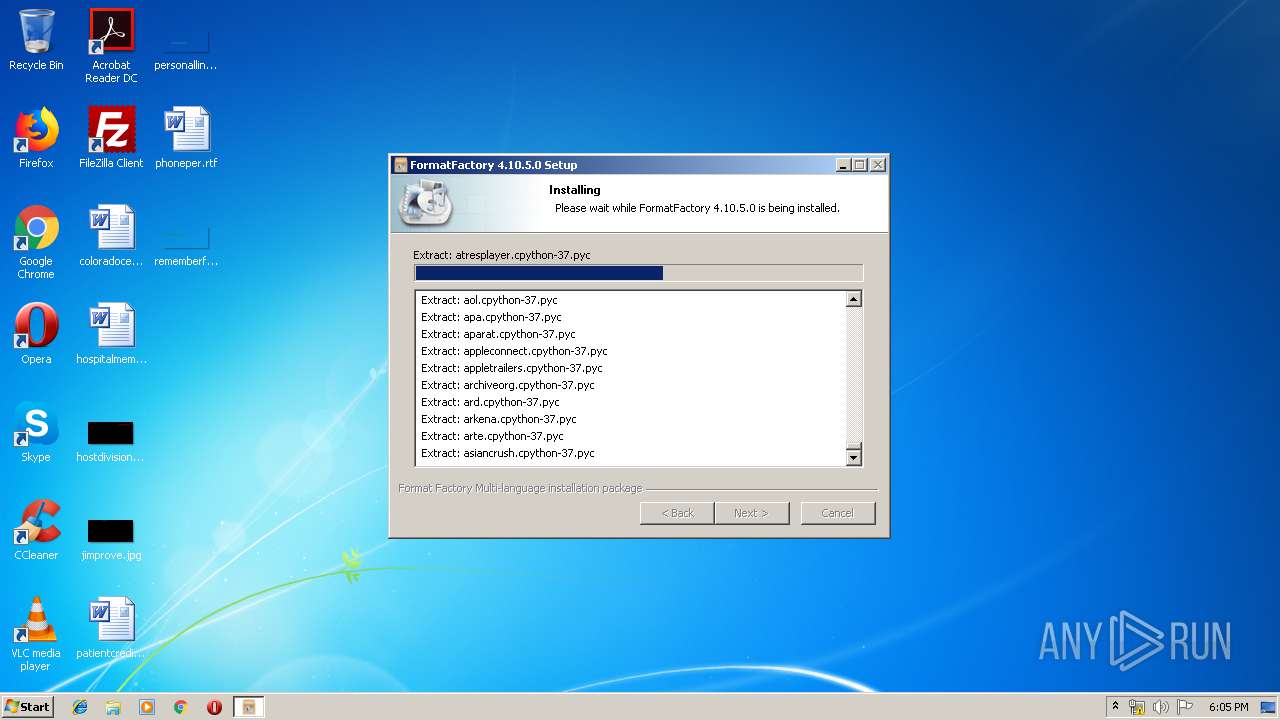1280x720 pixels.
Task: Select the log line asiancrush.cpython-37.pyc
Action: 508,453
